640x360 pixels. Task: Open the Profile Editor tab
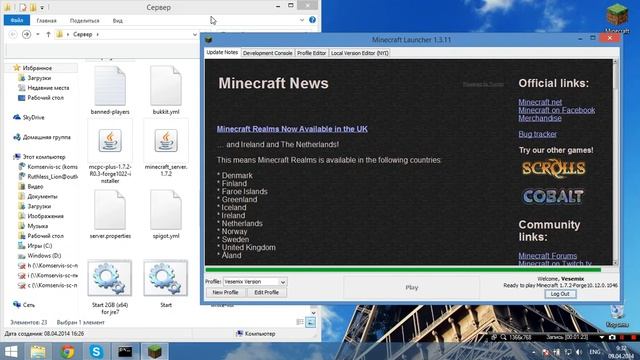tap(311, 53)
